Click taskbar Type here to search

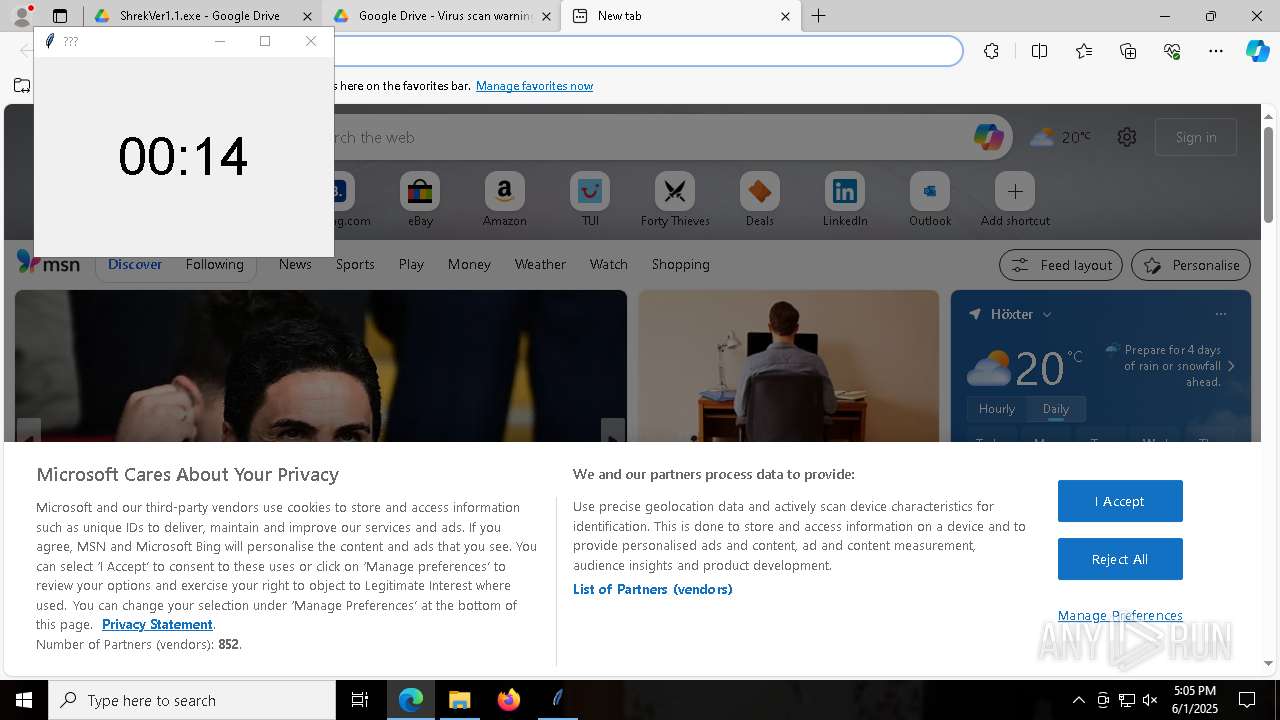click(192, 700)
